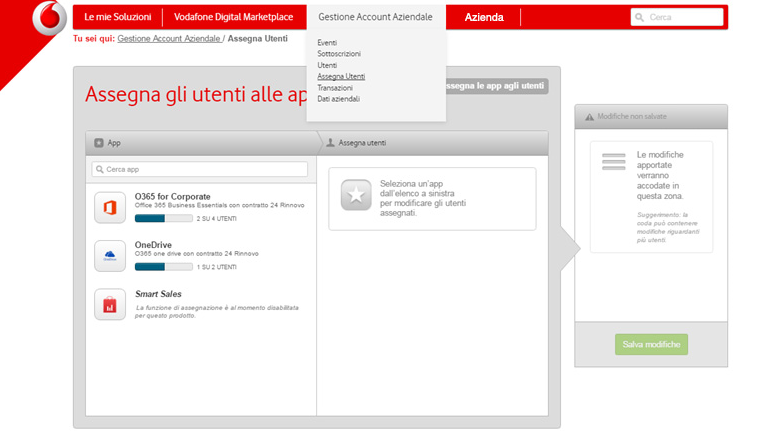762x448 pixels.
Task: Choose Sottoscrizioni in the dropdown menu
Action: pos(339,54)
